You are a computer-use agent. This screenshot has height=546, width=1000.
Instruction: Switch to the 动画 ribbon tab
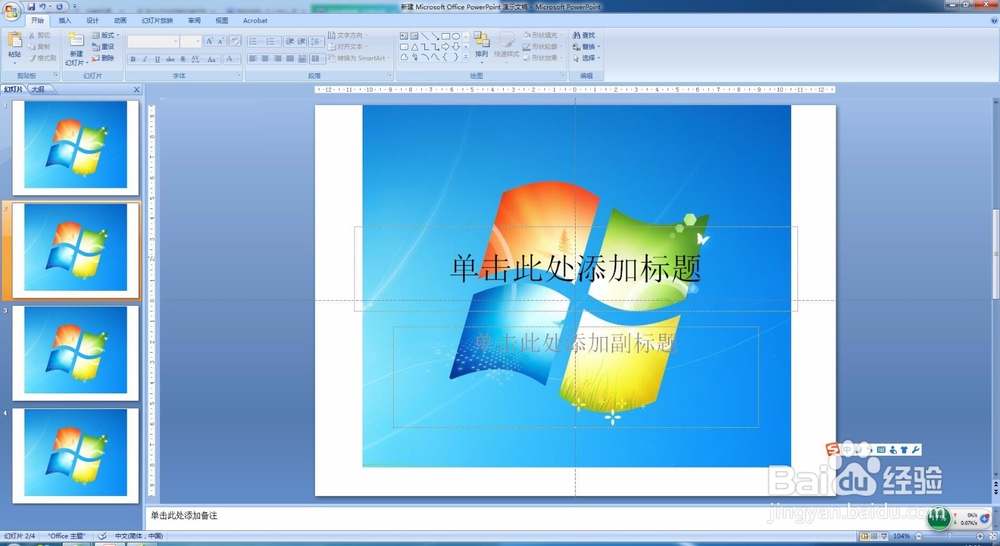point(120,20)
